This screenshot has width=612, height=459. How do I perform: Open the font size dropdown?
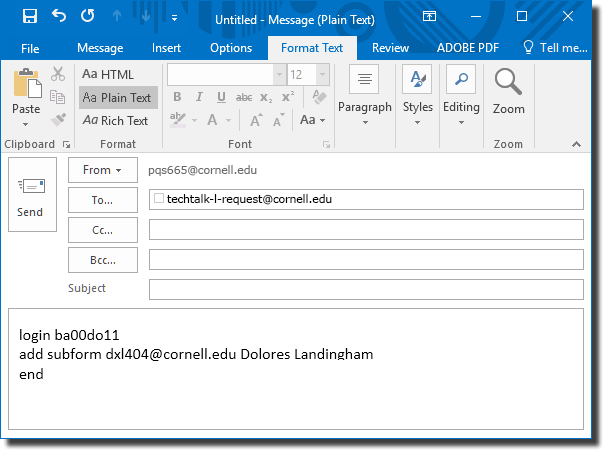pos(322,75)
